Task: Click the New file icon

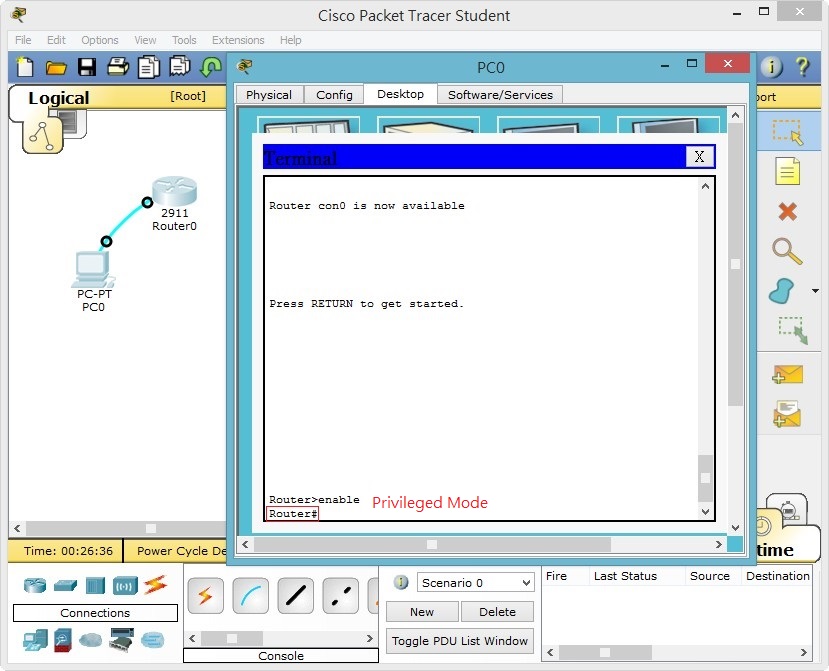Action: pos(24,67)
